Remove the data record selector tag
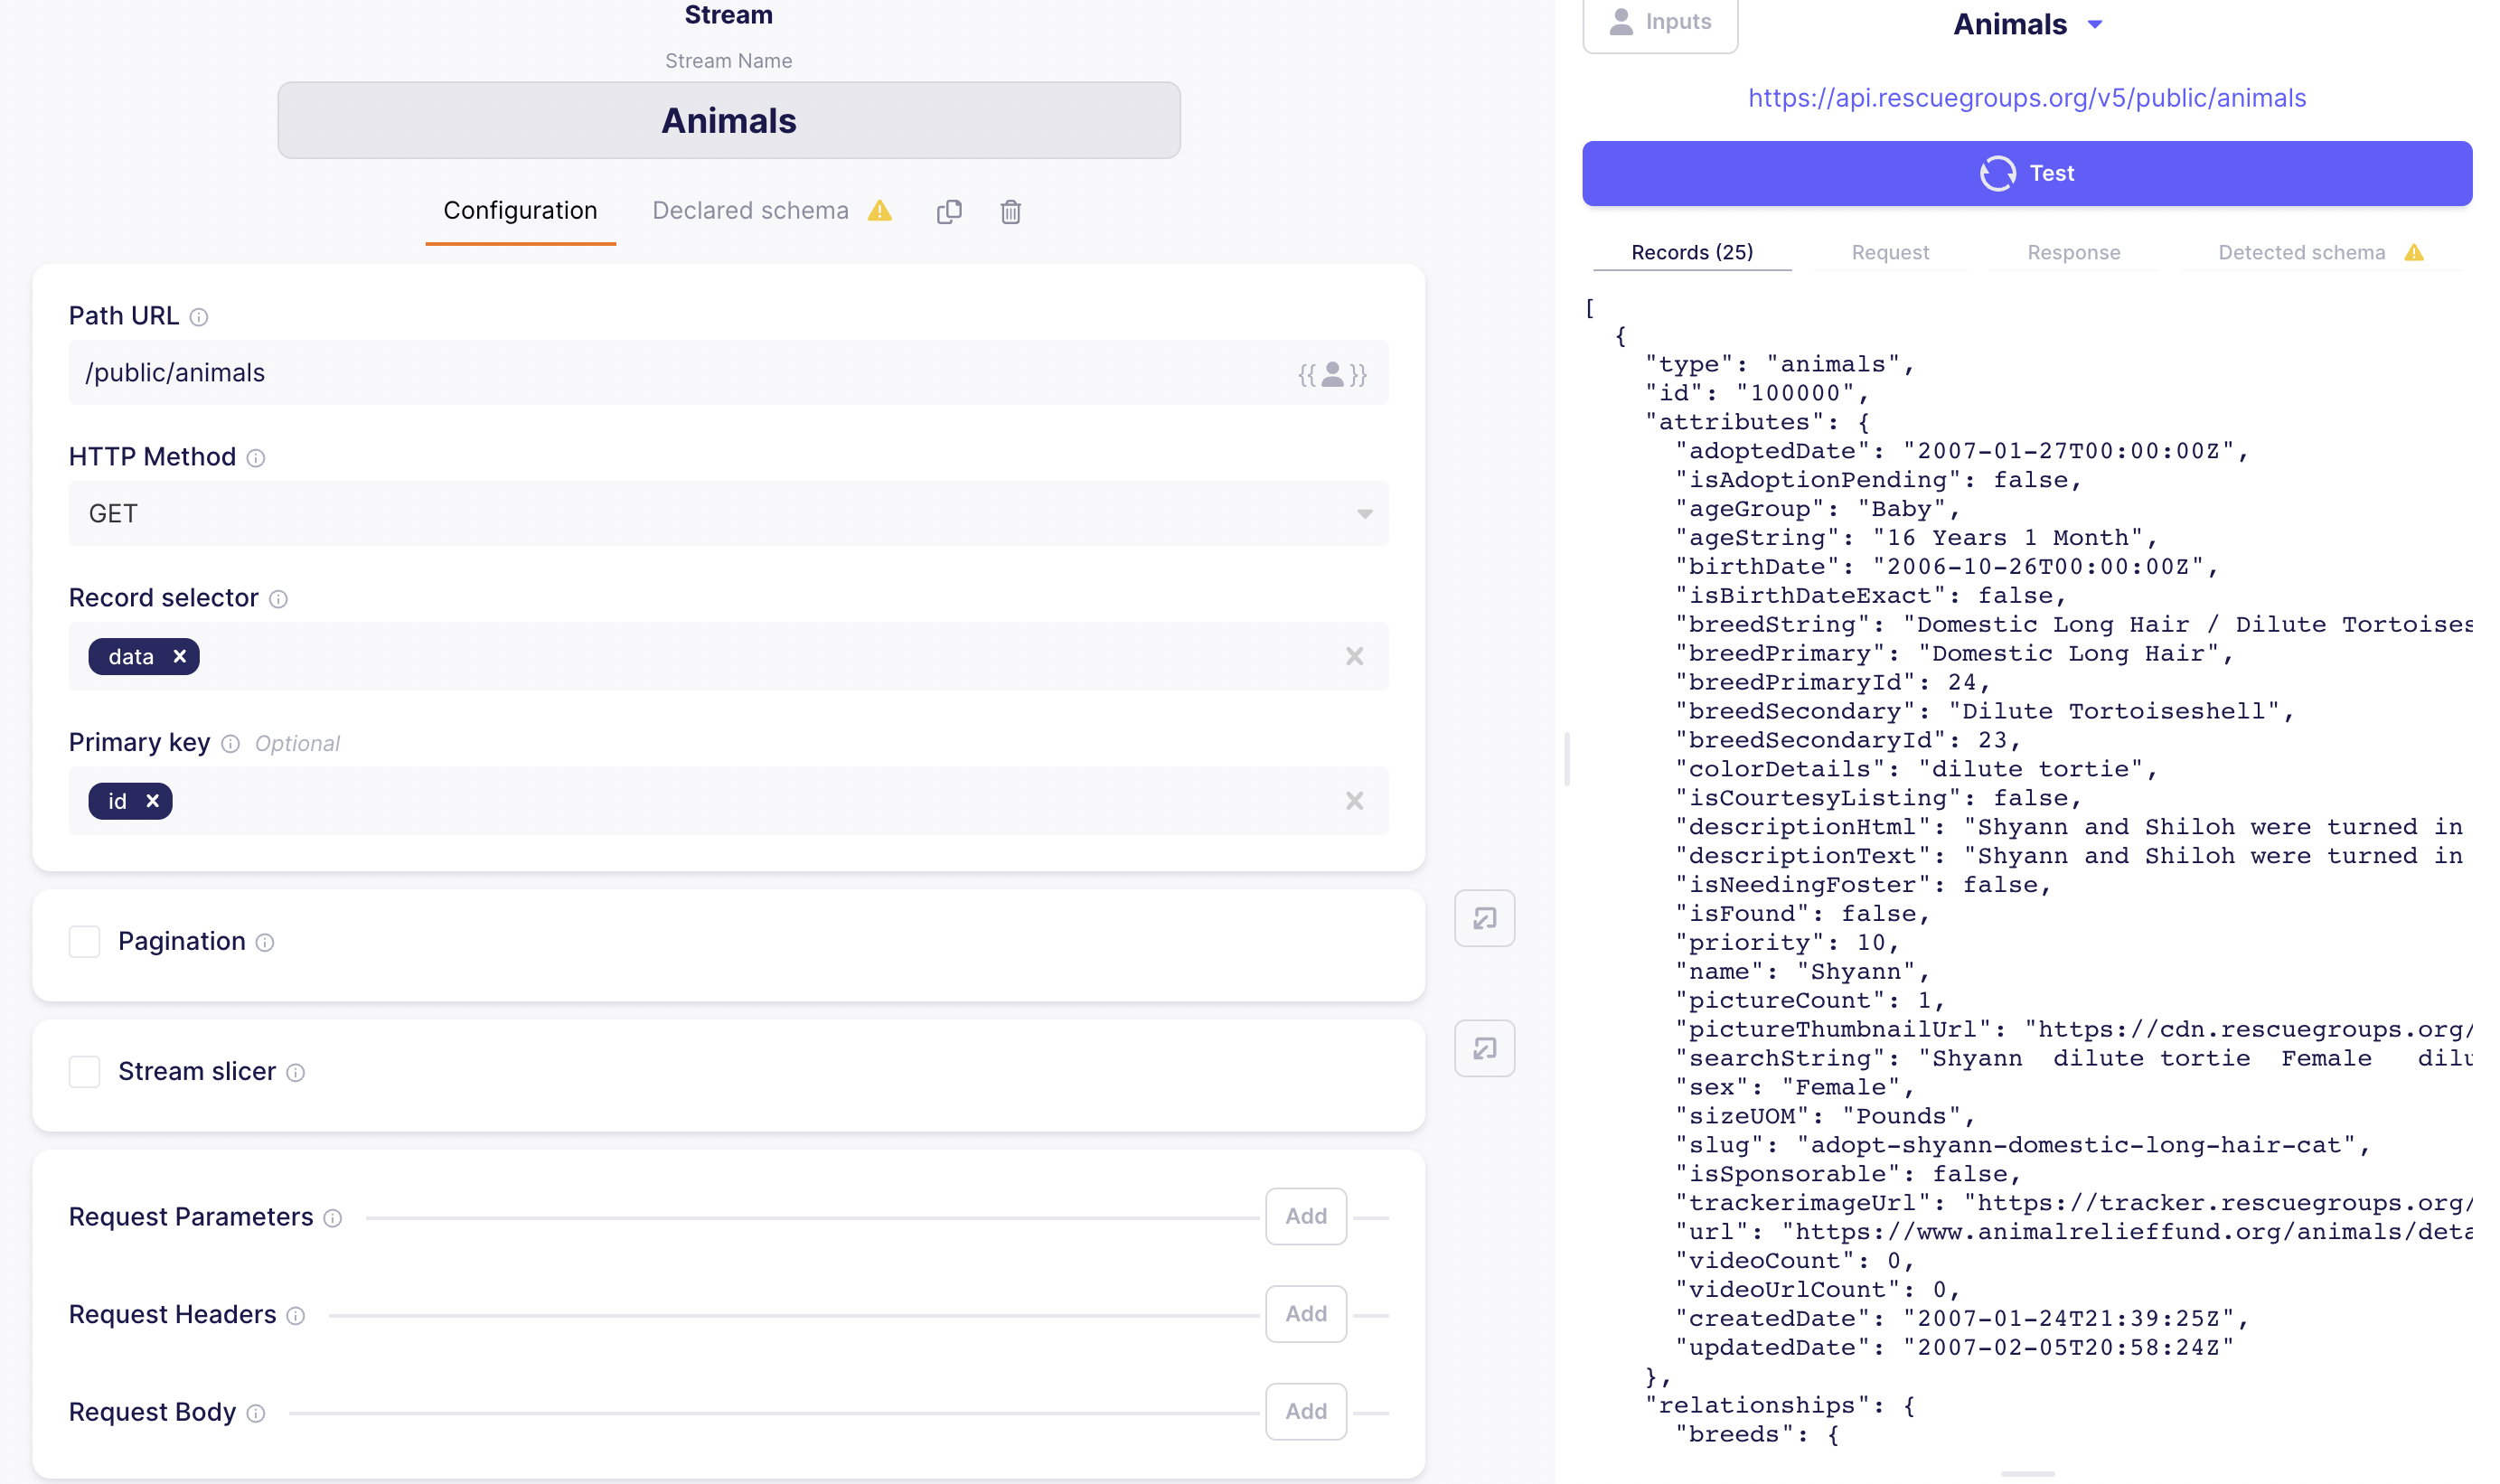Image resolution: width=2500 pixels, height=1484 pixels. (179, 656)
